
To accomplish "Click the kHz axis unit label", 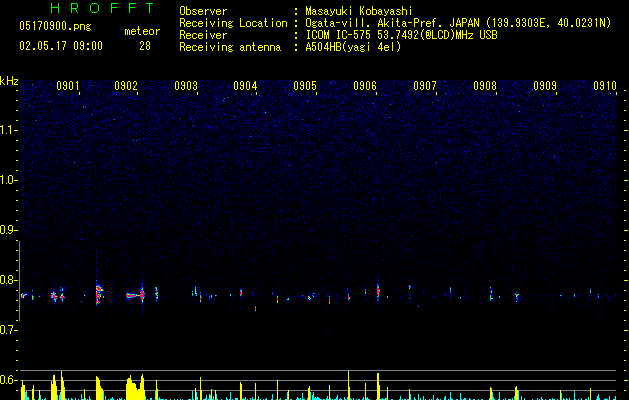I will [9, 81].
